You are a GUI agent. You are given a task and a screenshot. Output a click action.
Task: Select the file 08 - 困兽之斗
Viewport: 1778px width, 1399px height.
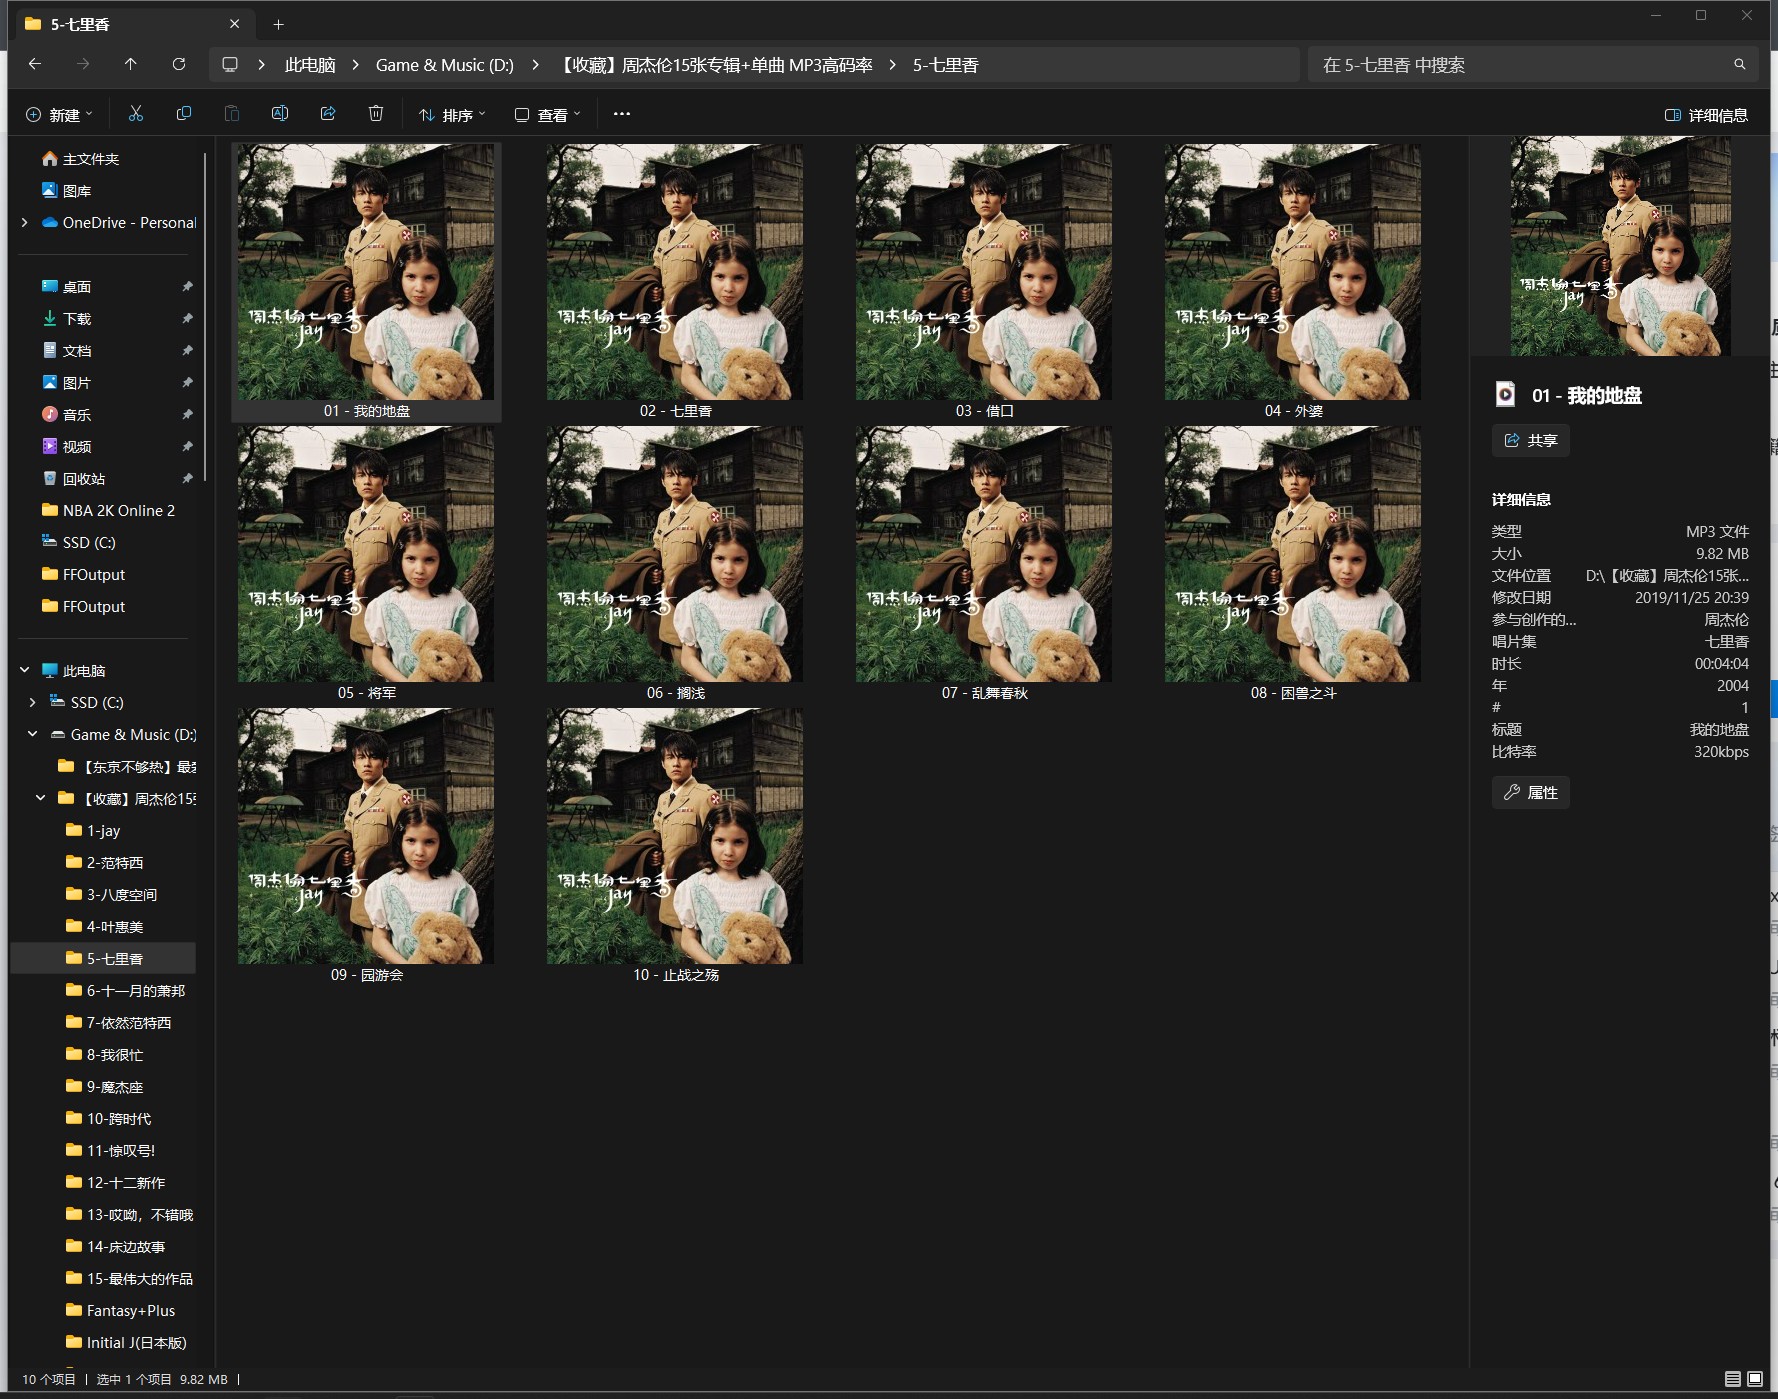pos(1293,563)
